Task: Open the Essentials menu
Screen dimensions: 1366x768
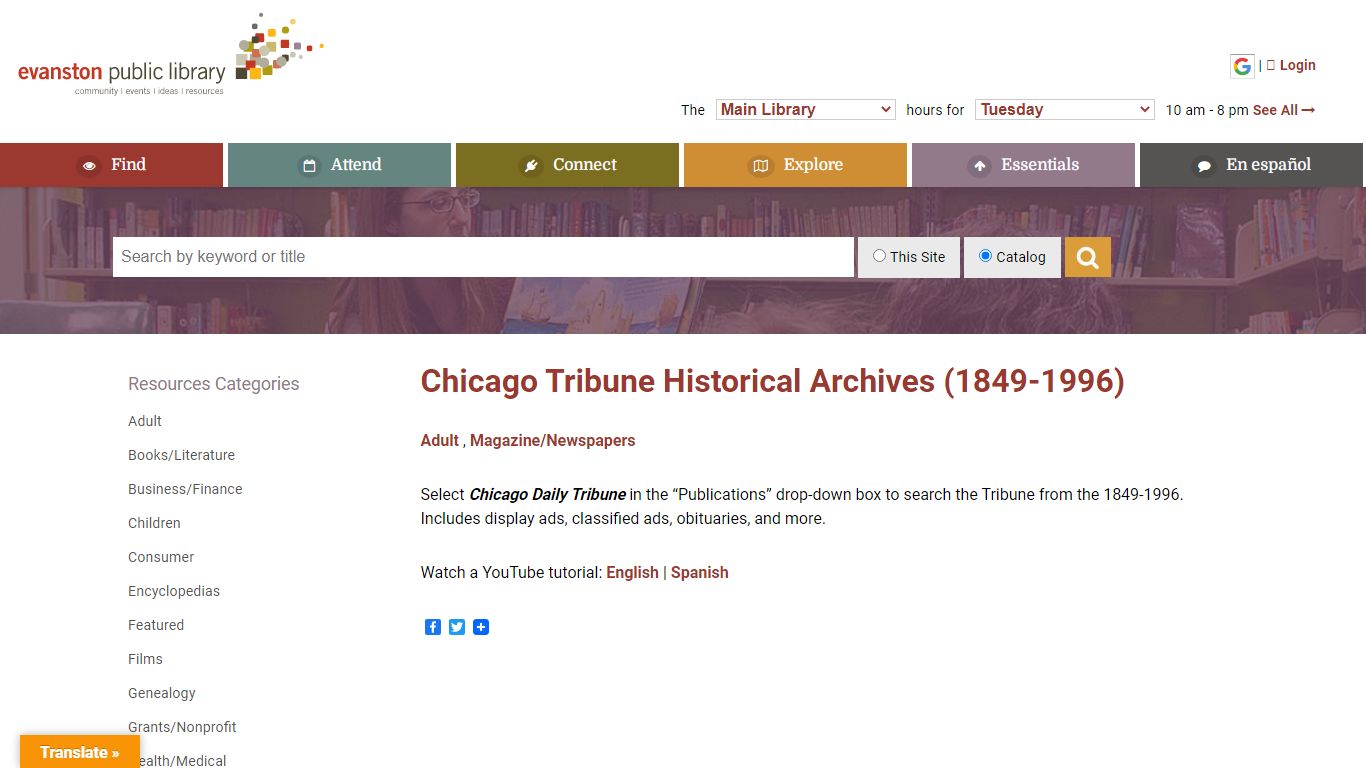Action: [1023, 165]
